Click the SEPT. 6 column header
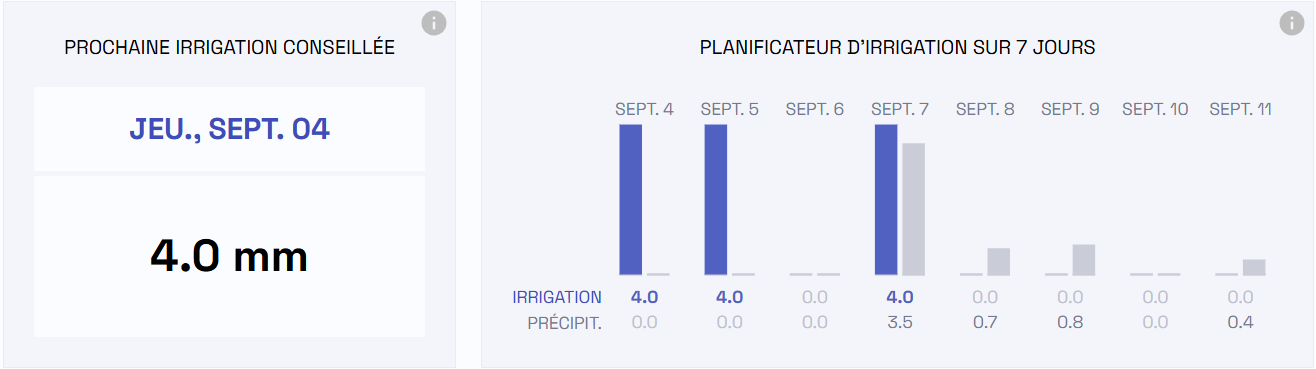 pos(815,109)
